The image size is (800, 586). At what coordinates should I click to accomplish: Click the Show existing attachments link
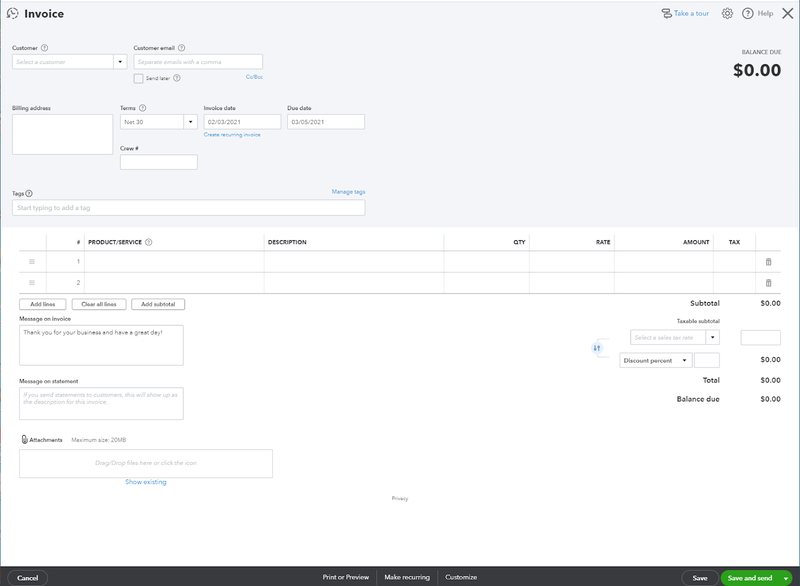click(146, 482)
